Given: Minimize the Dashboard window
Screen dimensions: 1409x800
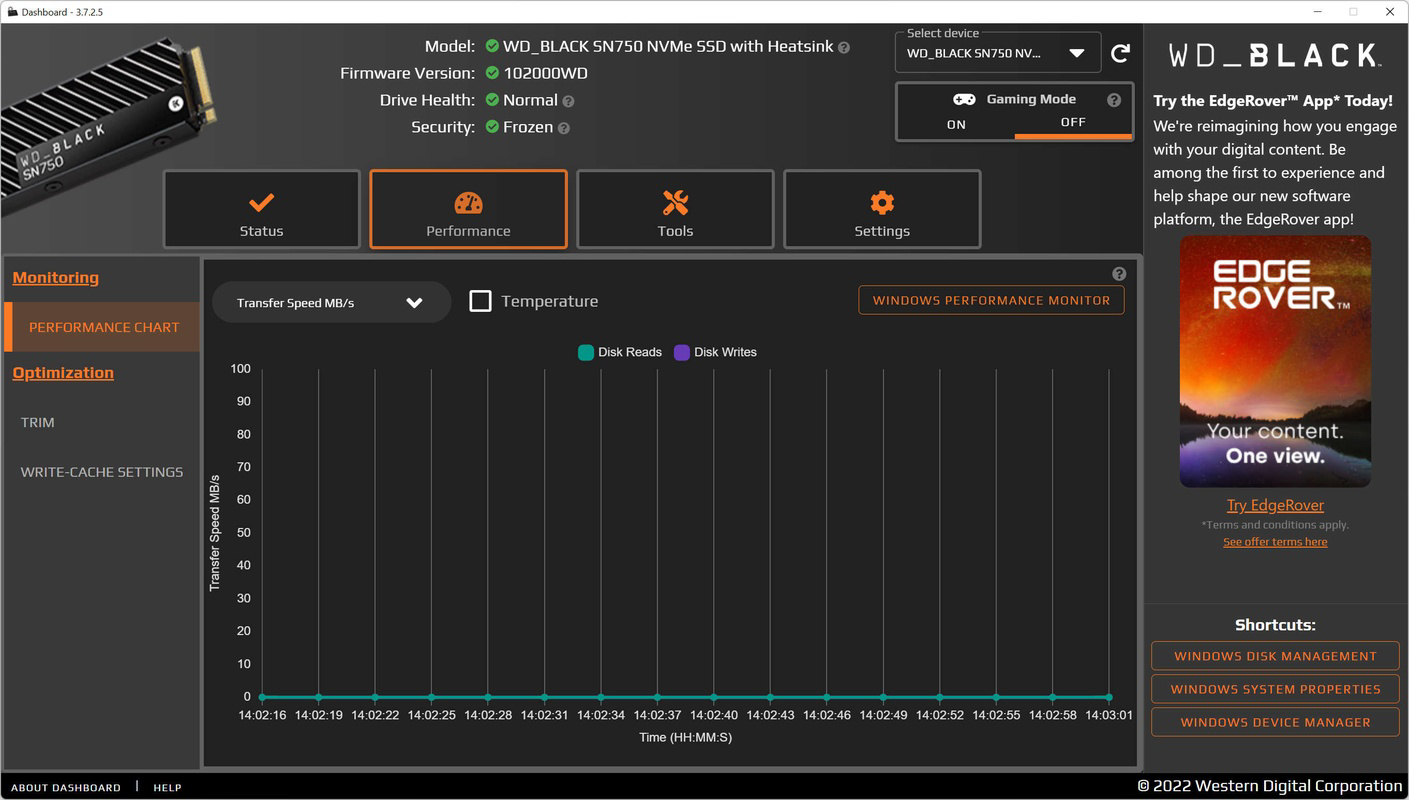Looking at the screenshot, I should pyautogui.click(x=1316, y=12).
